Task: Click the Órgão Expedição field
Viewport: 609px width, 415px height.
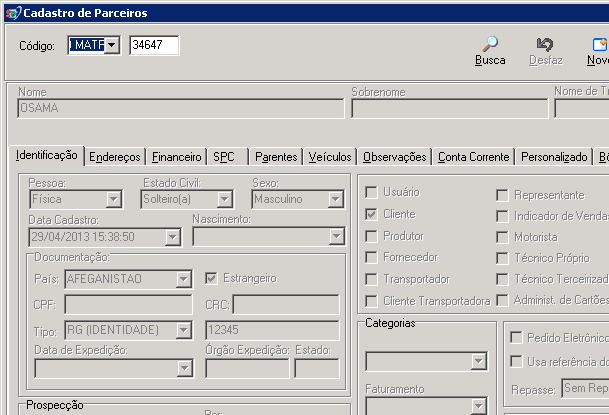Action: 247,368
